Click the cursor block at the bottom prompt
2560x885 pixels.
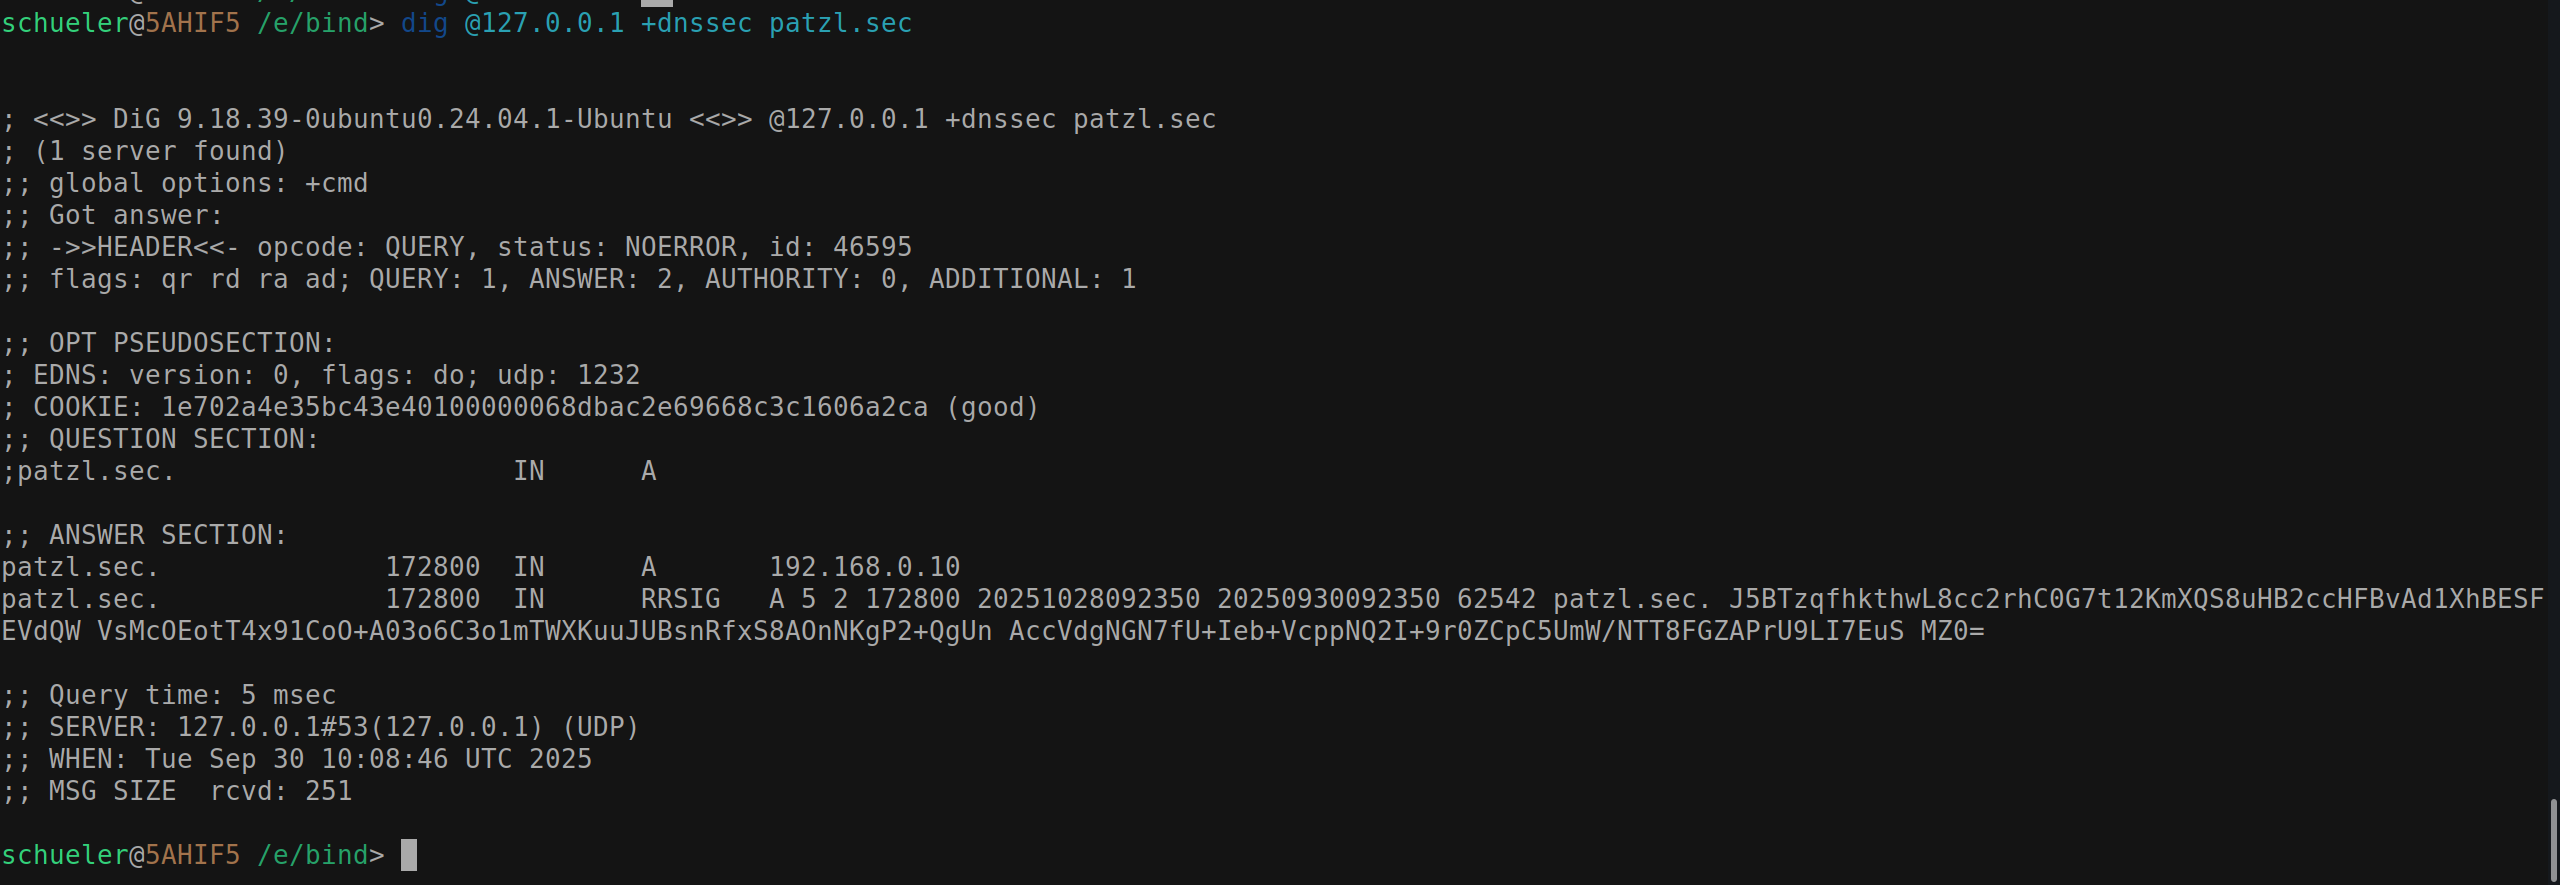[409, 855]
